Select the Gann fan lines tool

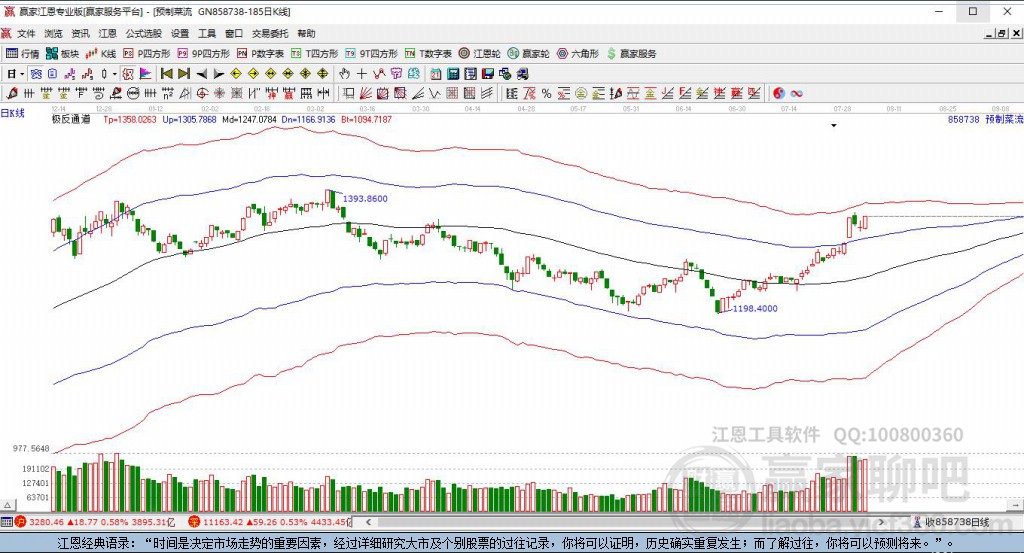tap(366, 93)
